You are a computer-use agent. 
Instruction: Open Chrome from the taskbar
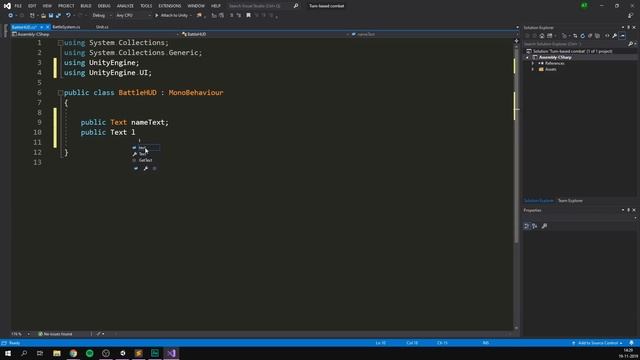[73, 353]
